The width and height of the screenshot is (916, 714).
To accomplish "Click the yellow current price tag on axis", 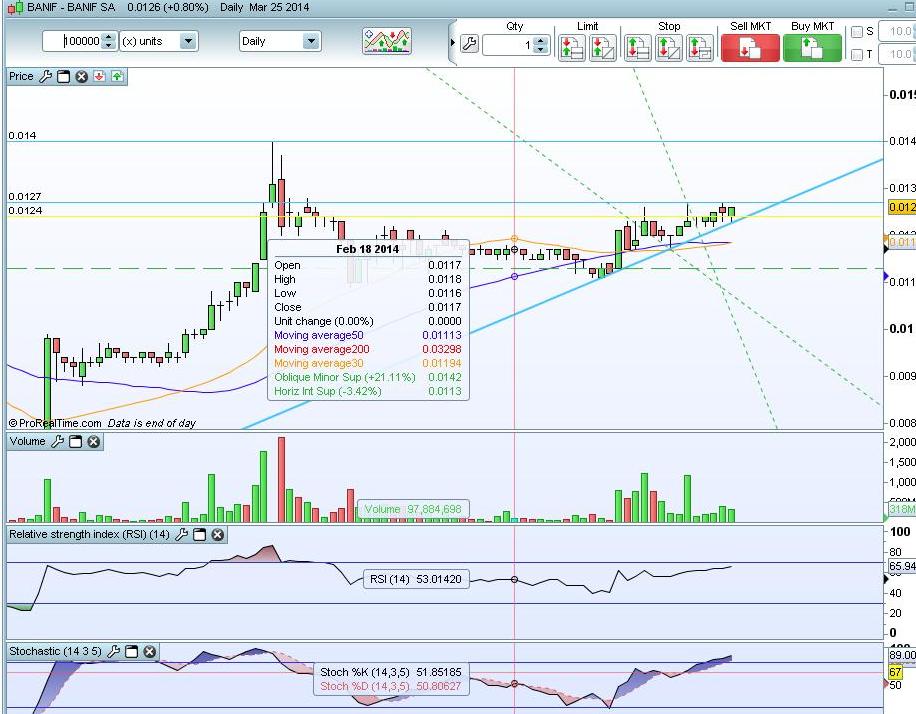I will pyautogui.click(x=901, y=207).
